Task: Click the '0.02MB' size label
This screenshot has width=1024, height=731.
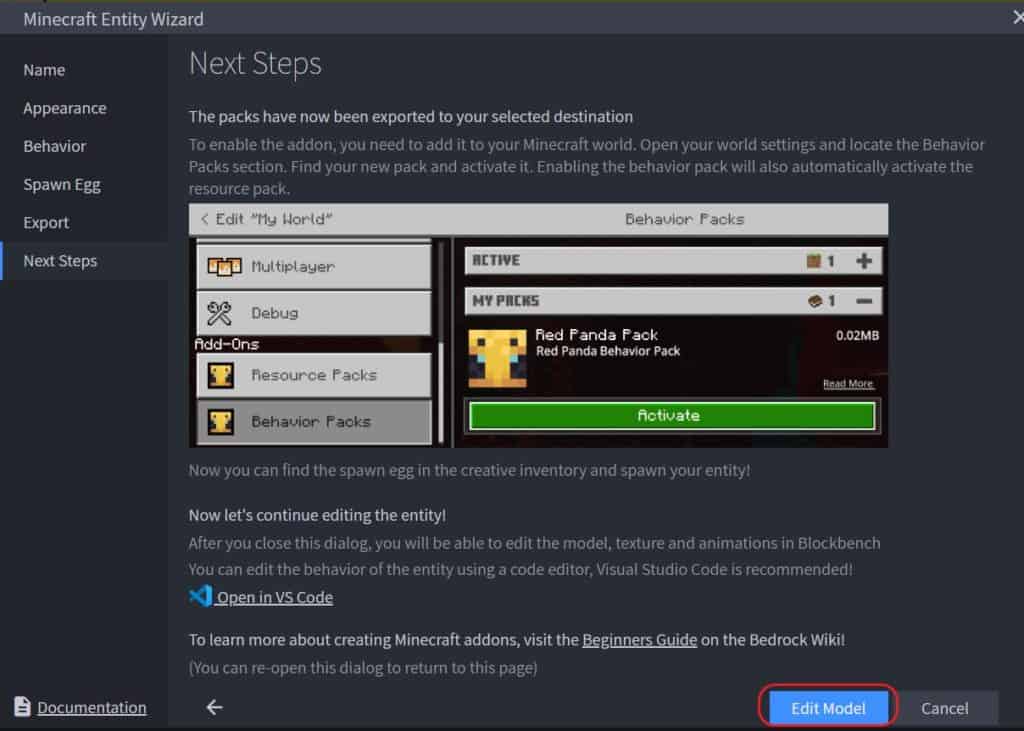Action: click(x=857, y=336)
